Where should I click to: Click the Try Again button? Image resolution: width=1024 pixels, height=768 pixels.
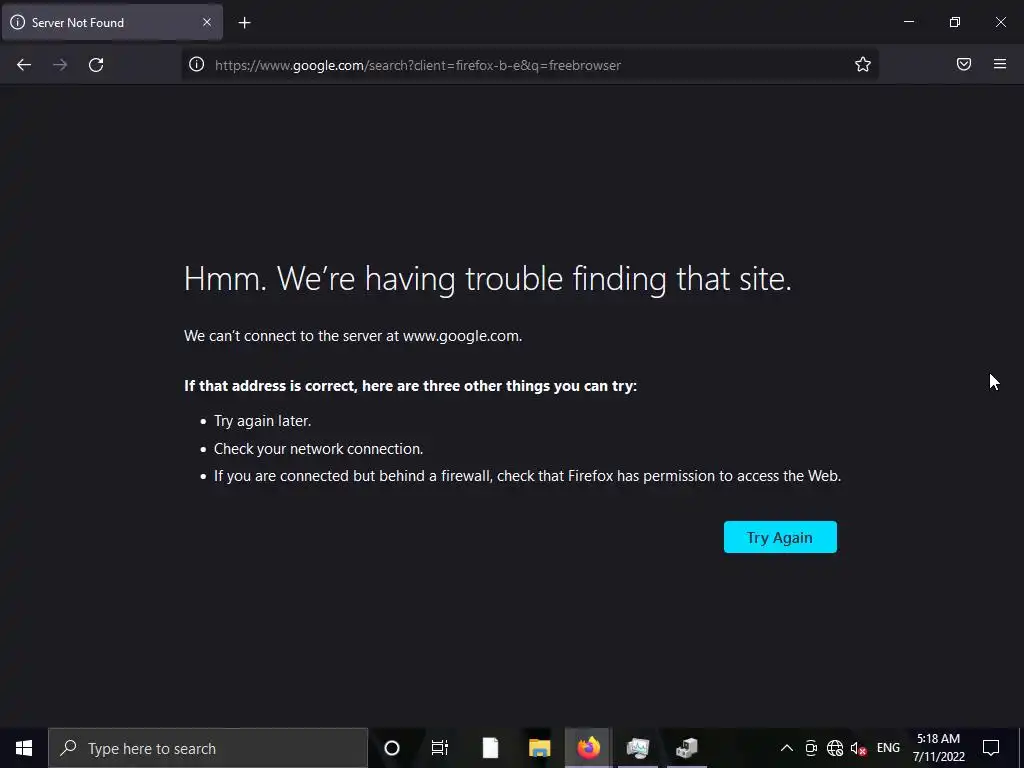tap(780, 537)
